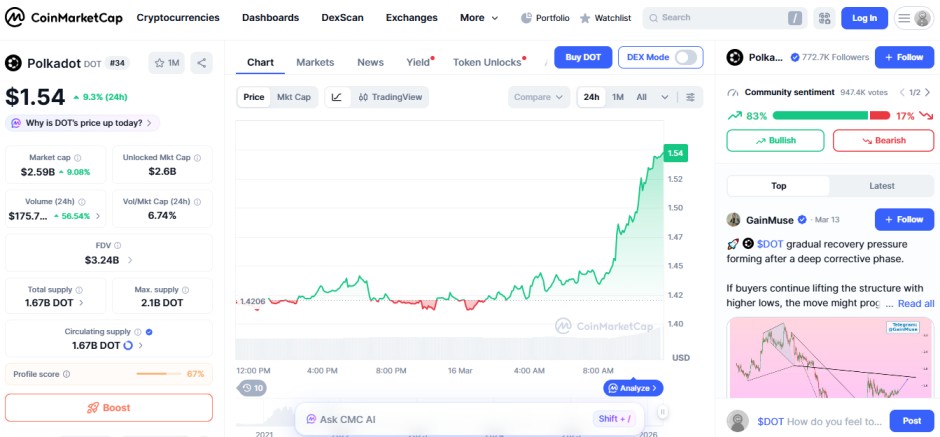940x437 pixels.
Task: Click FDV info icon
Action: [118, 246]
